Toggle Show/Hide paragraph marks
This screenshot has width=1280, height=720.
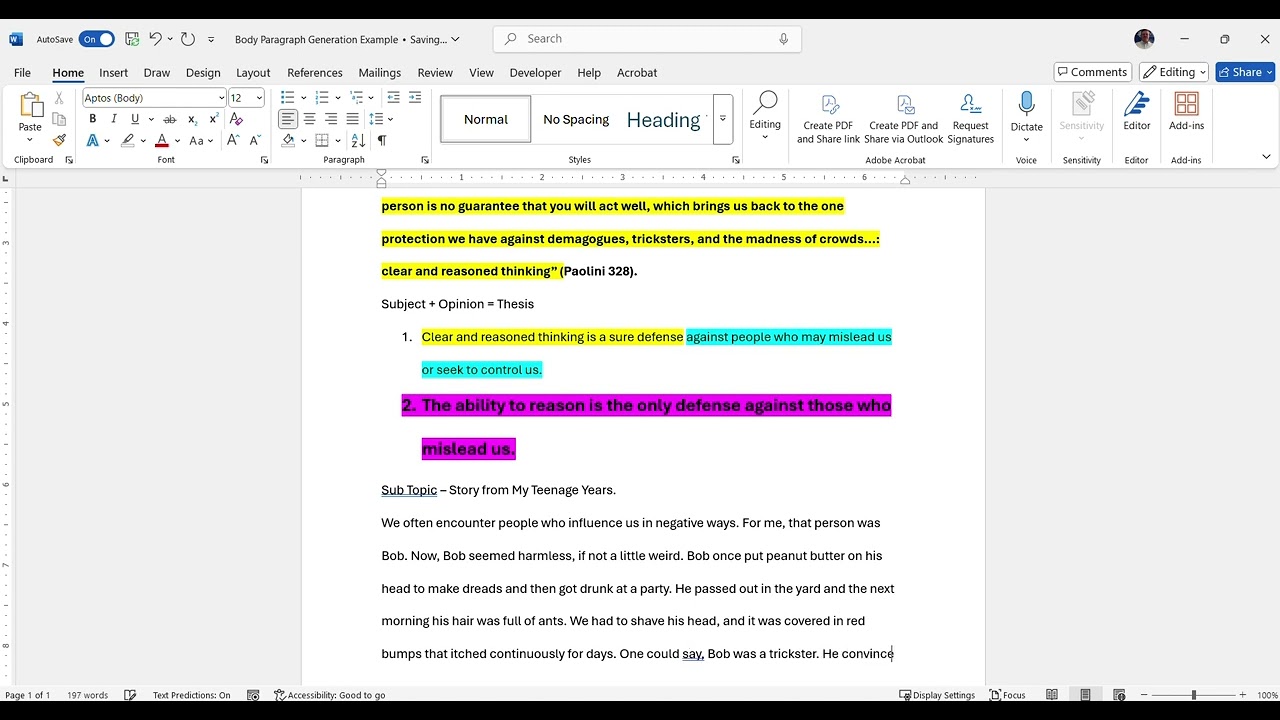(x=381, y=141)
